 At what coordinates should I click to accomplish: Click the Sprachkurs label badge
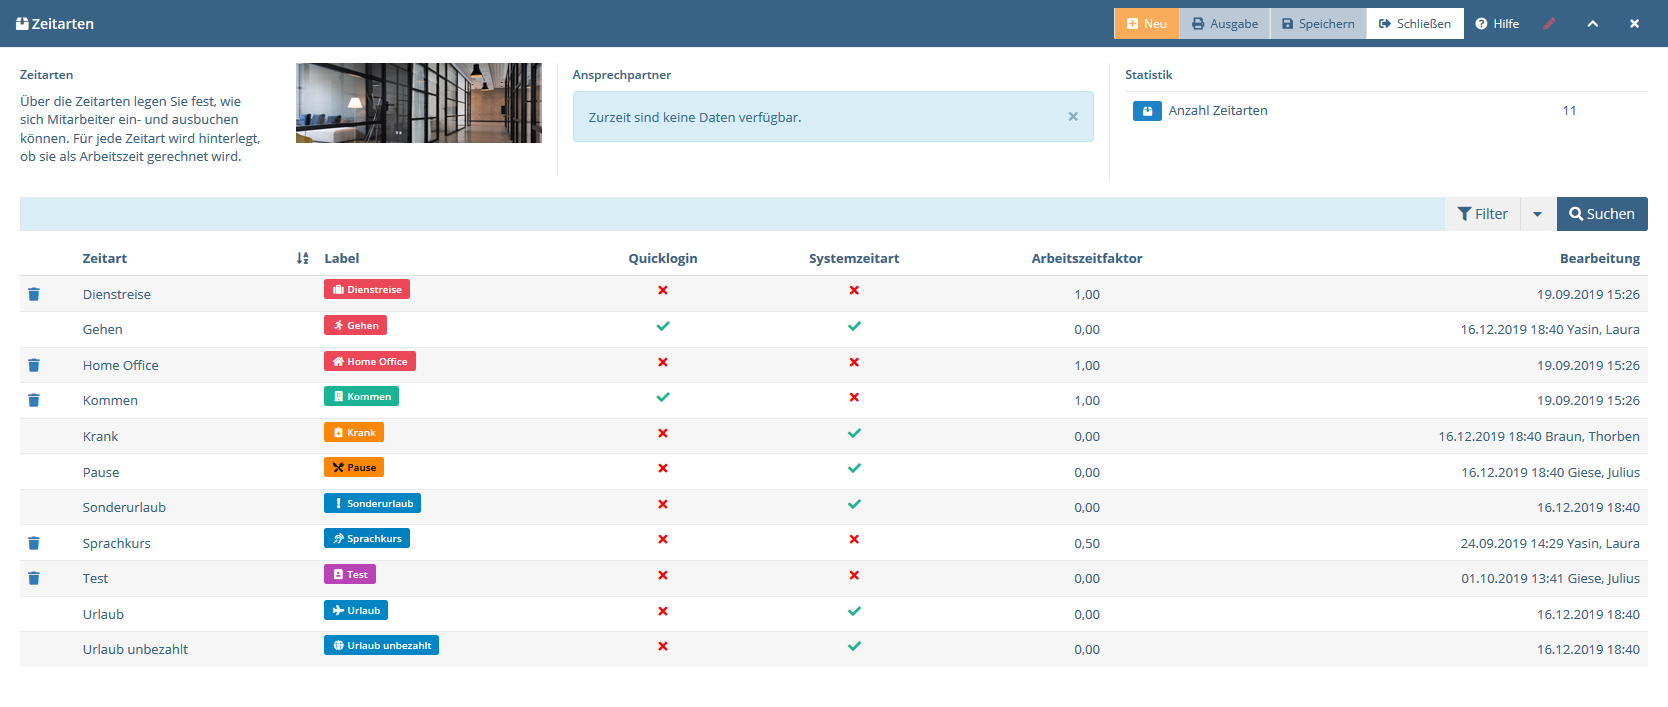click(x=367, y=538)
